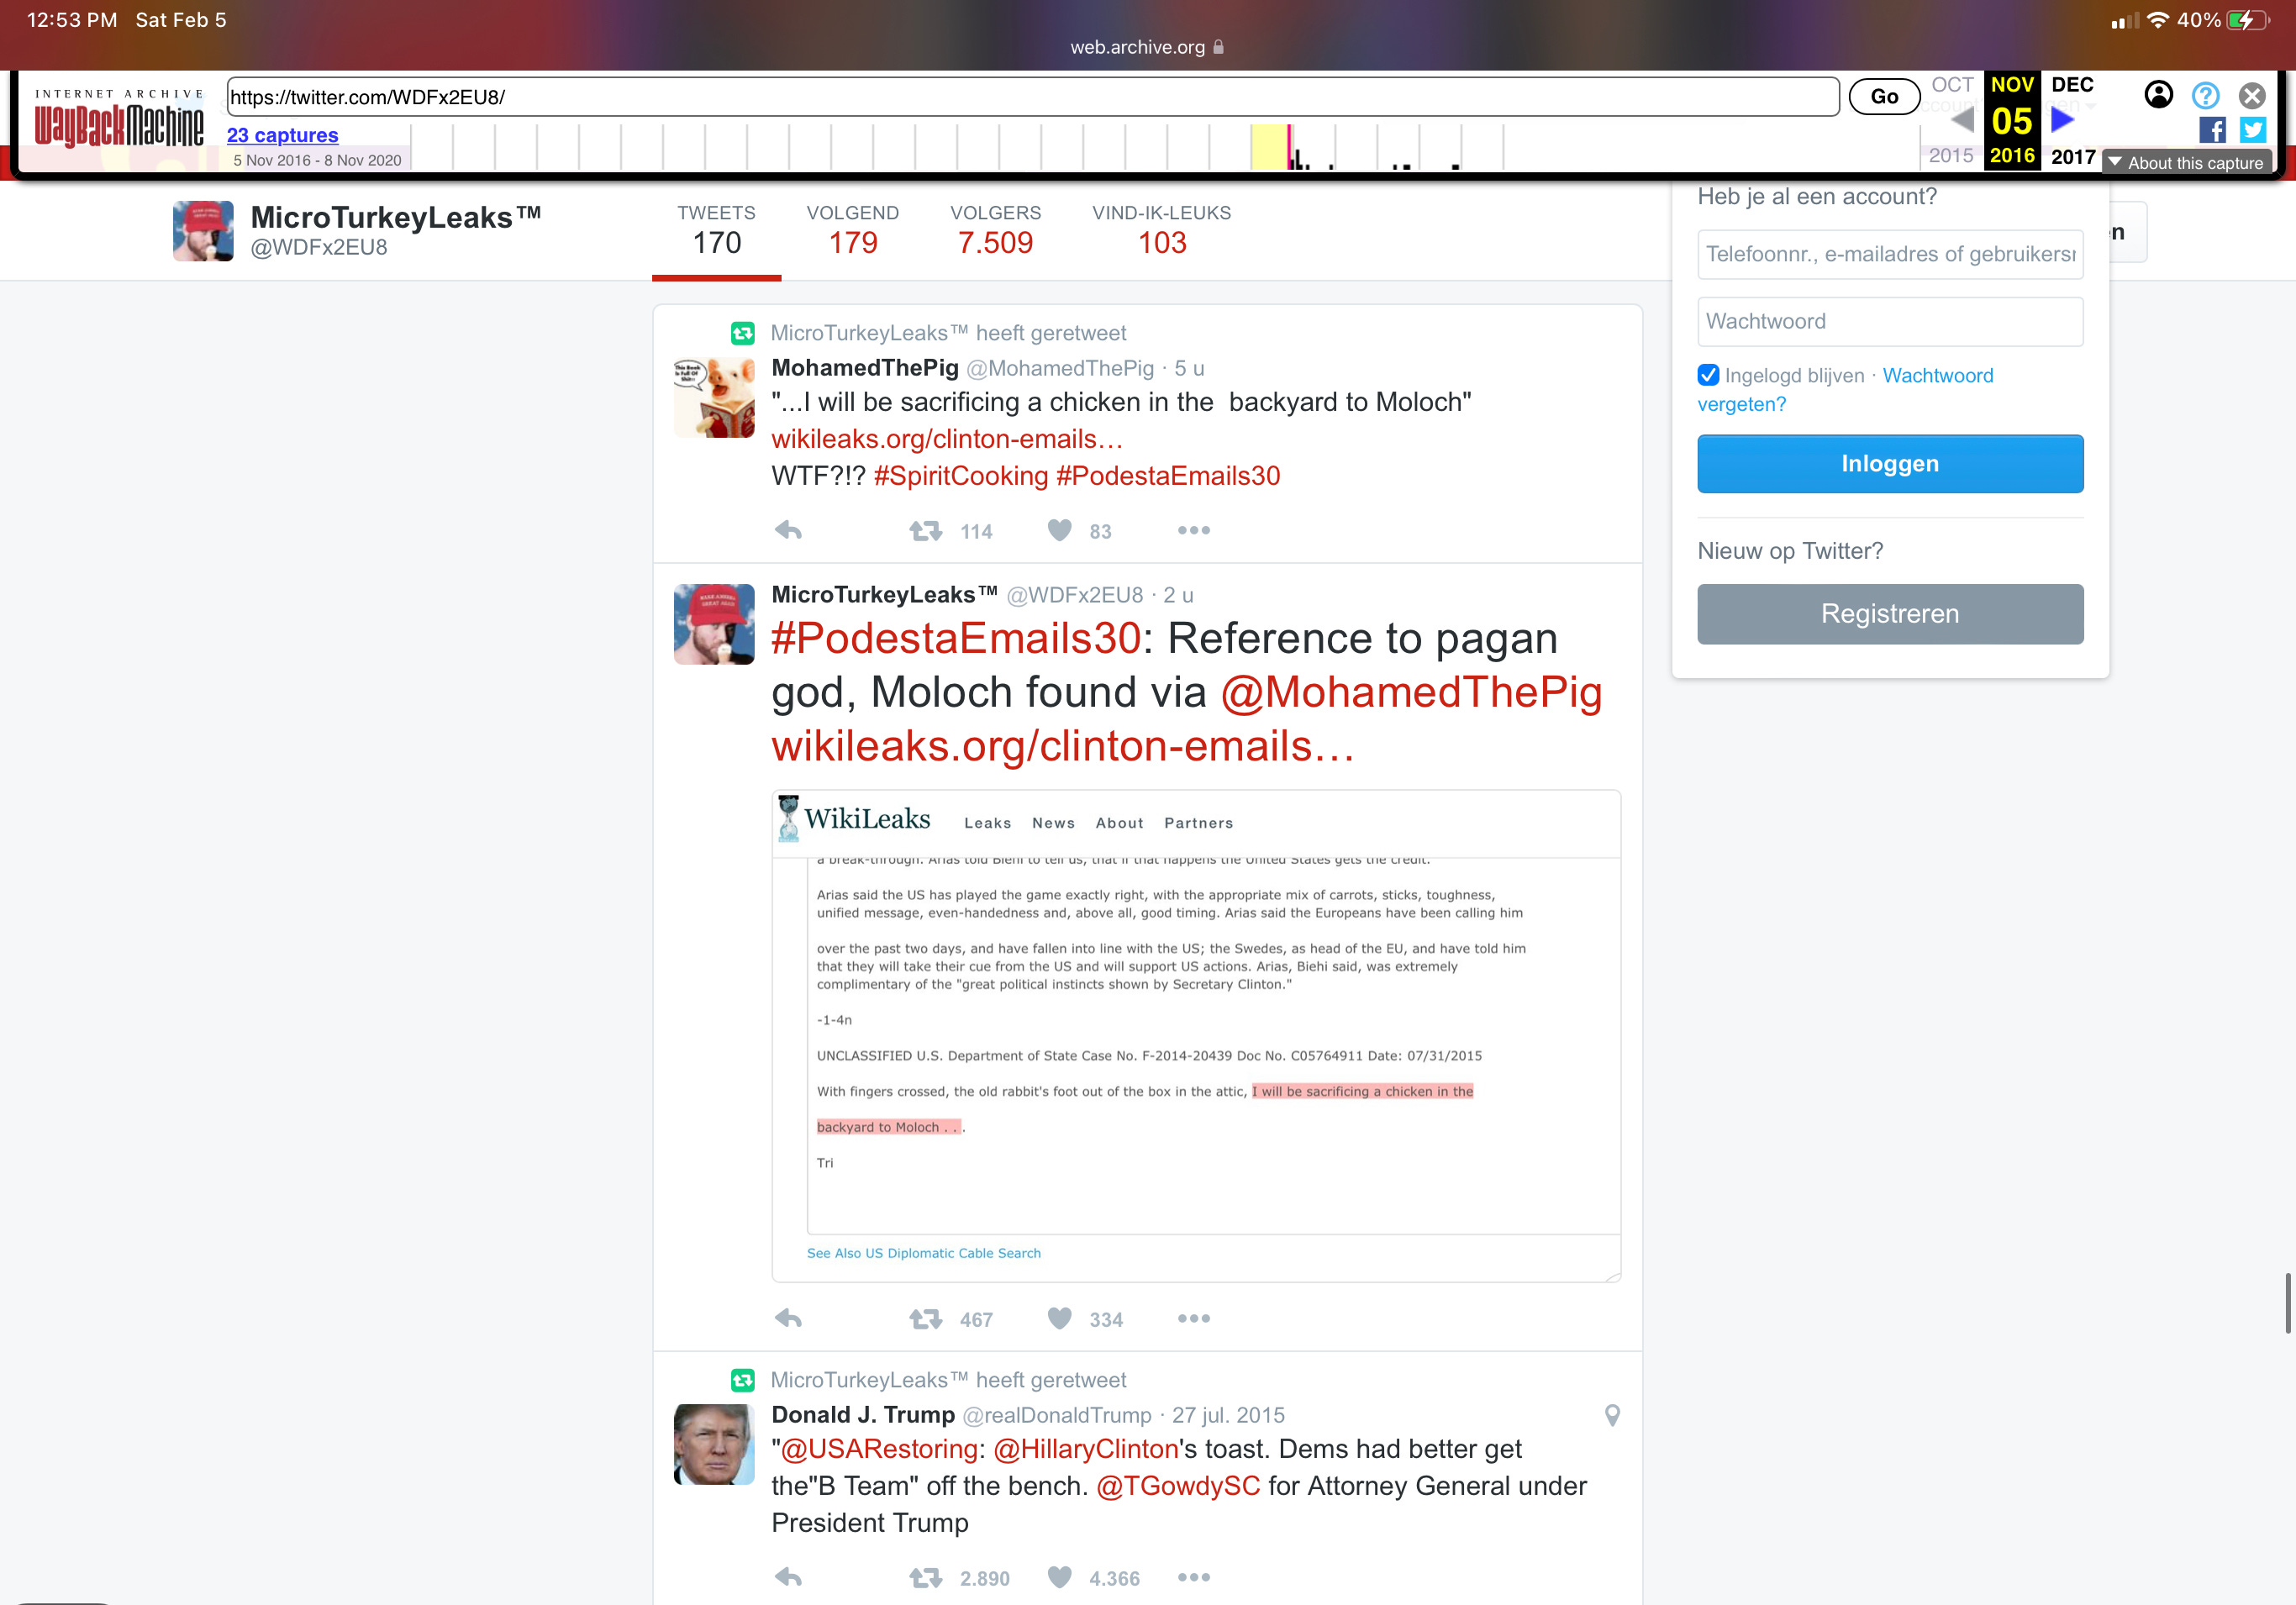The height and width of the screenshot is (1605, 2296).
Task: Click the @HillaryClinton mention
Action: pyautogui.click(x=1086, y=1449)
